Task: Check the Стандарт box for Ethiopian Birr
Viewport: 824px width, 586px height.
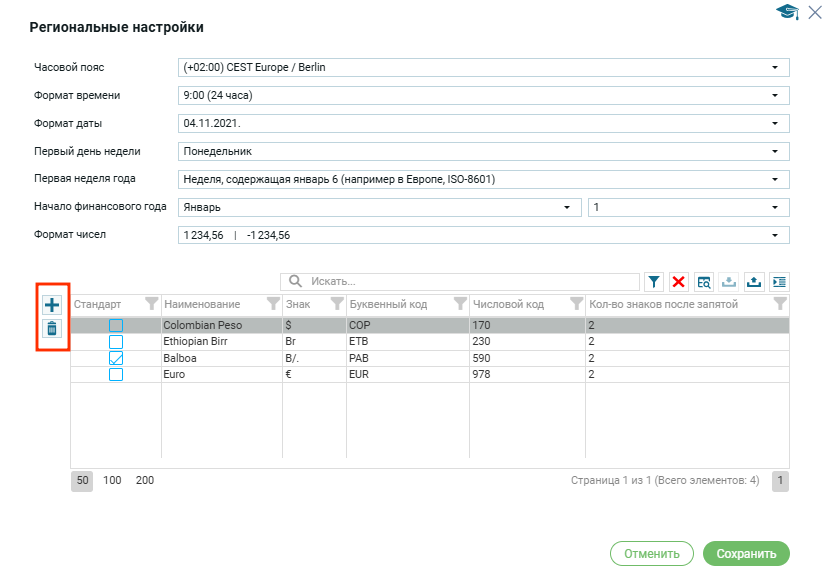Action: (116, 341)
